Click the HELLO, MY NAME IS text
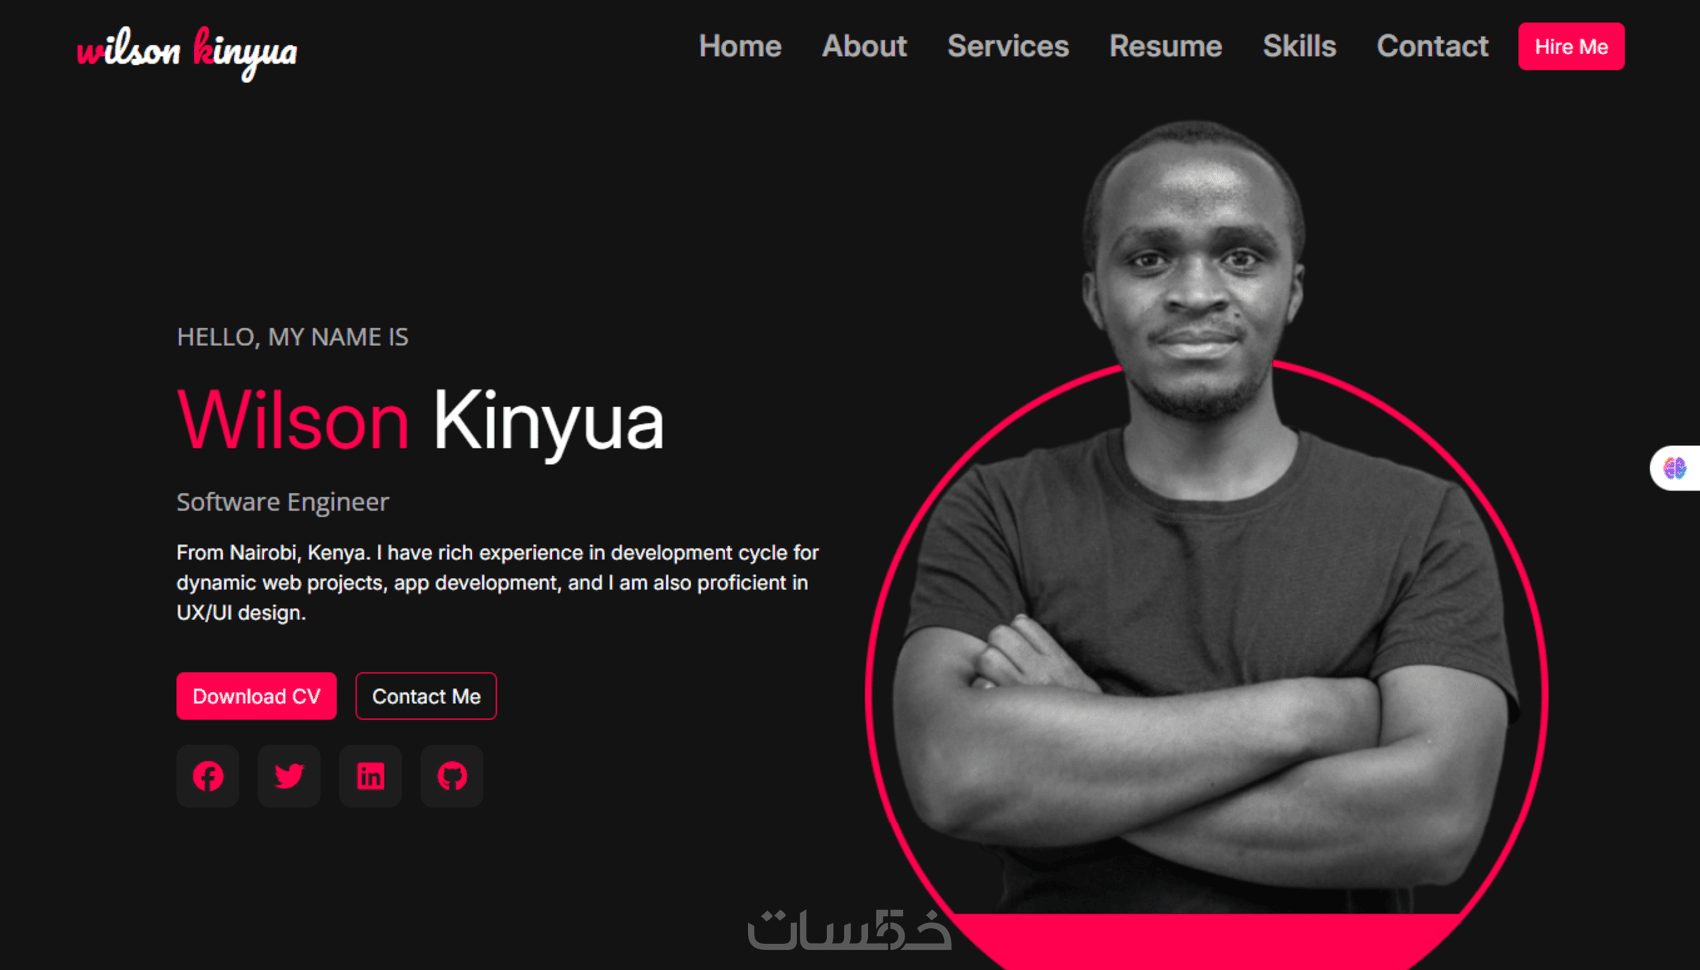The width and height of the screenshot is (1700, 970). (x=293, y=337)
